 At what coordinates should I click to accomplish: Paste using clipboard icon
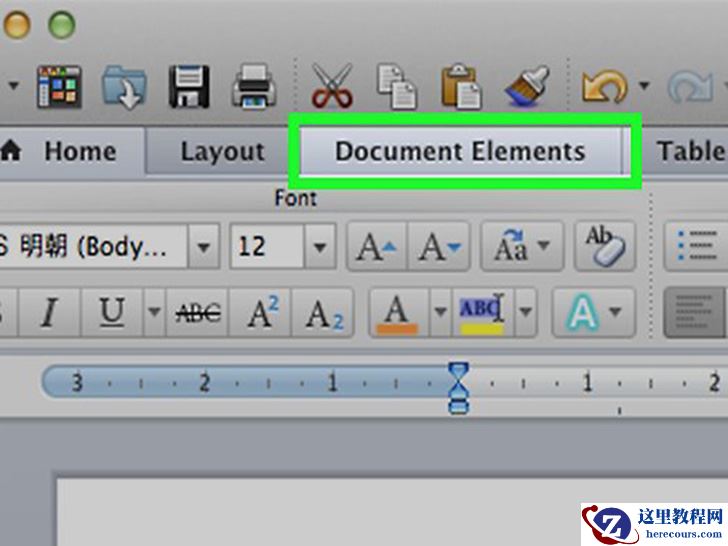[461, 86]
